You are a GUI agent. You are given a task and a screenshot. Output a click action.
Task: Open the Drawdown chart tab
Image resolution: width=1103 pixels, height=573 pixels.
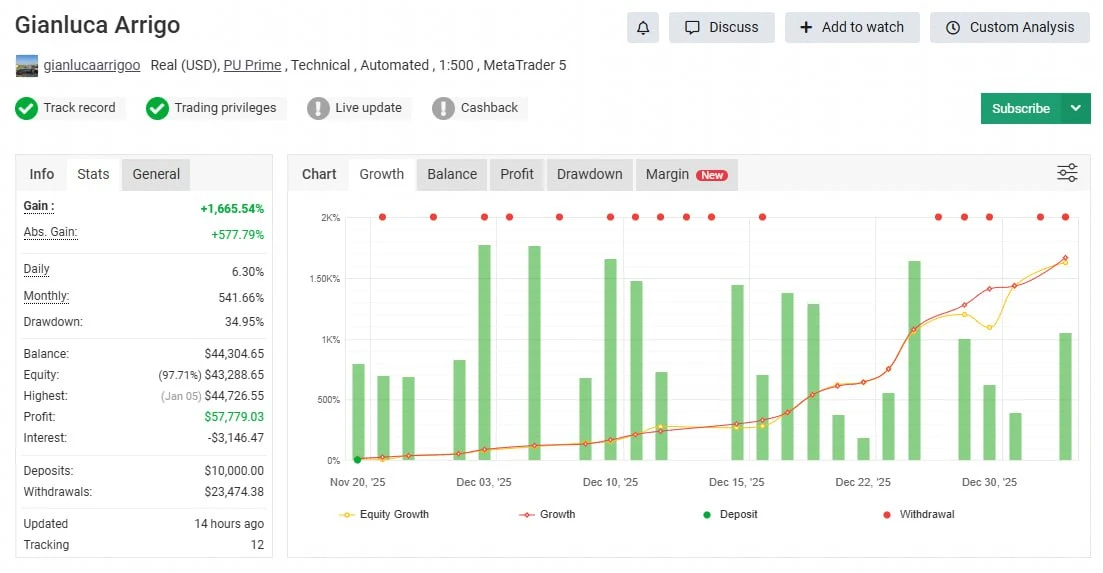589,174
